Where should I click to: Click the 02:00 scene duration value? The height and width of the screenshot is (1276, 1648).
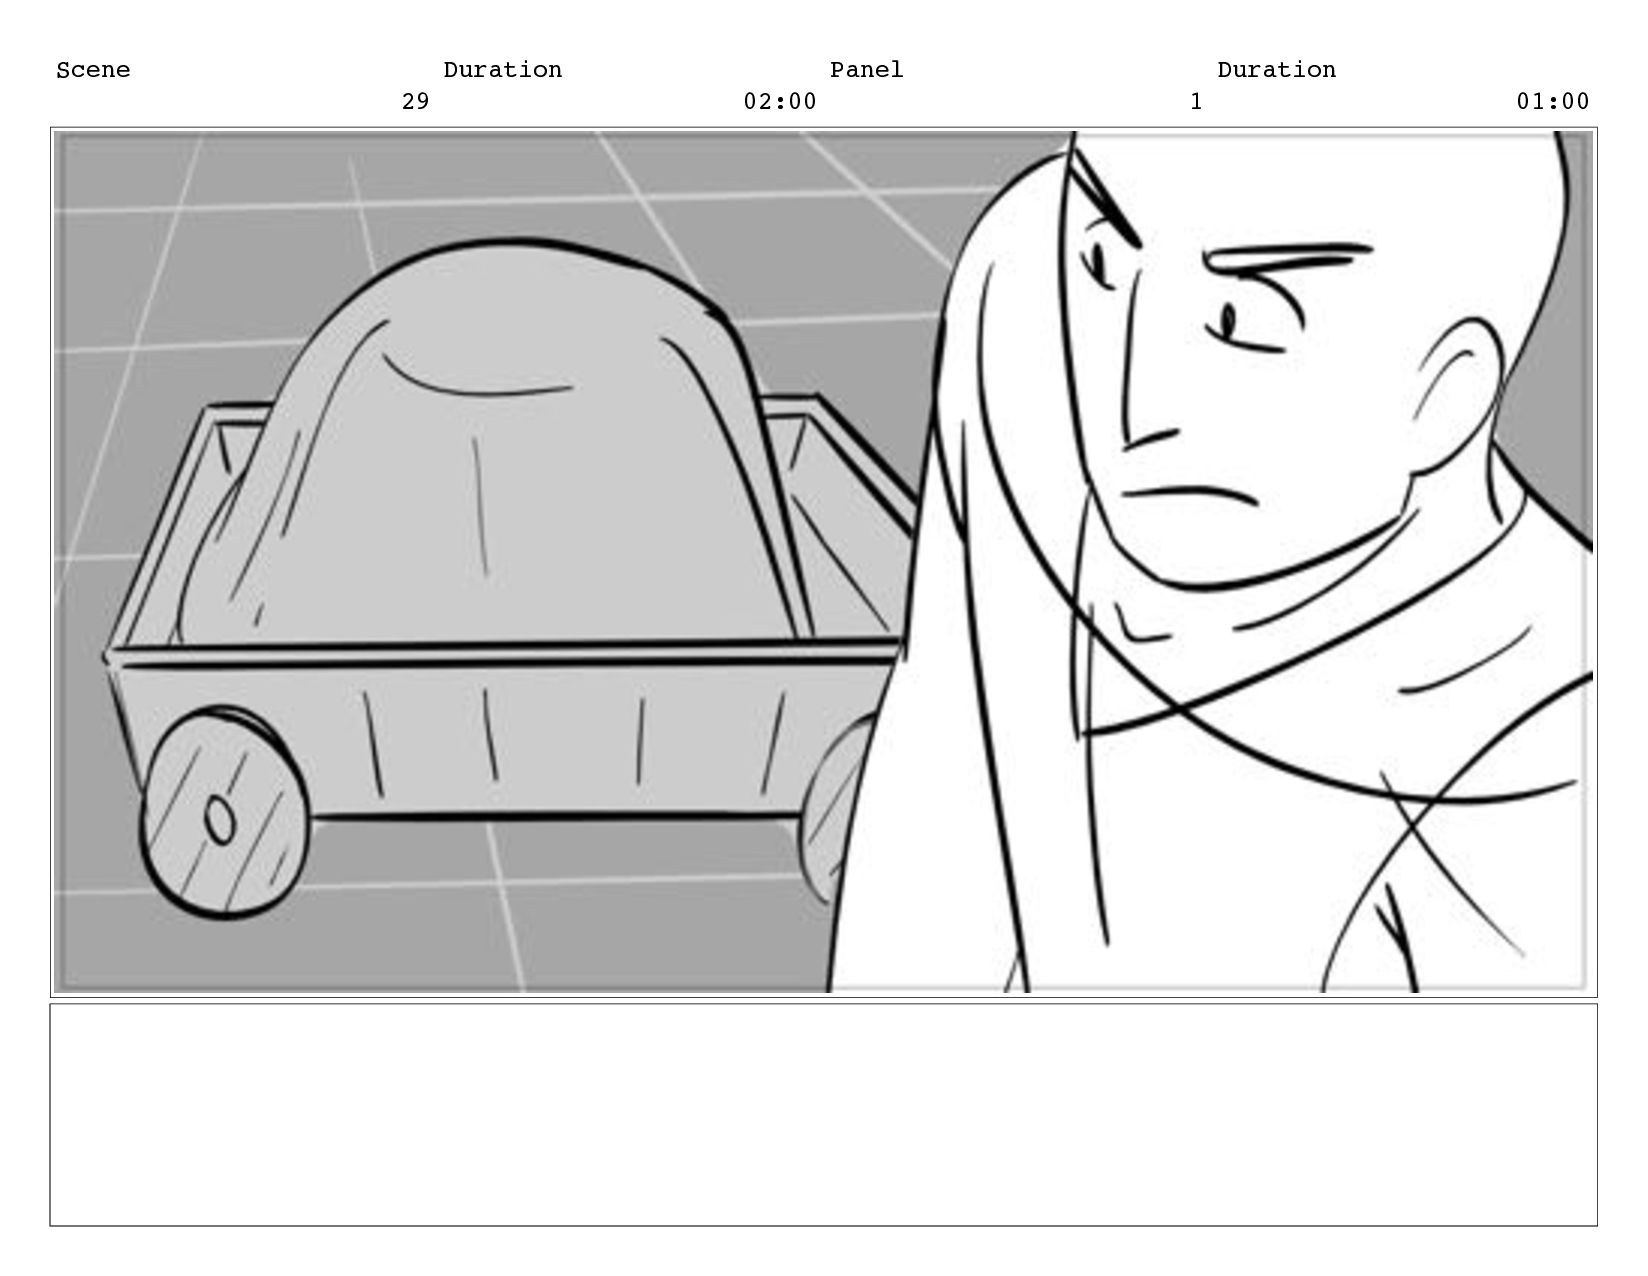780,101
